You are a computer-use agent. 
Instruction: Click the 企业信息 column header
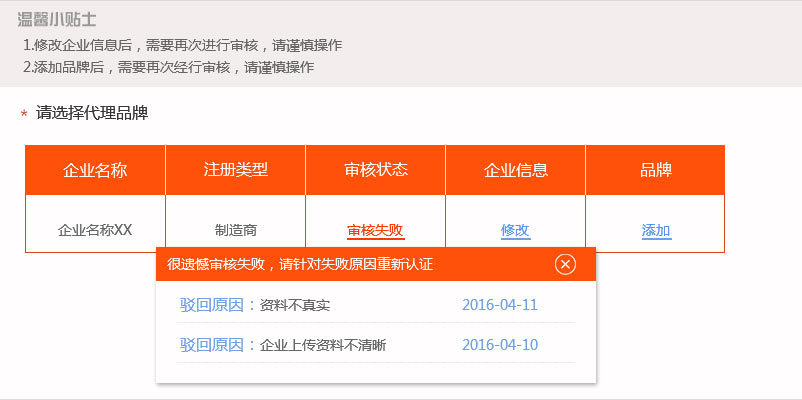coord(515,170)
